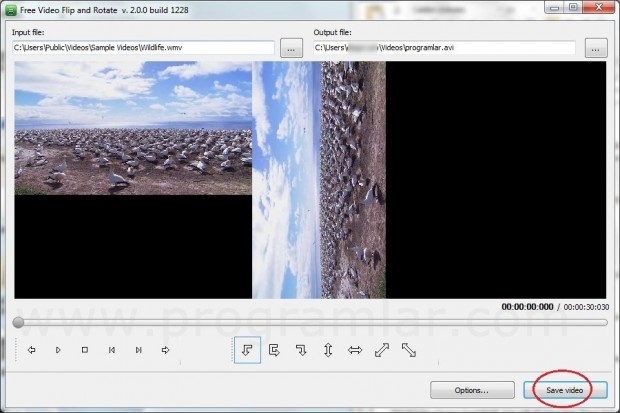
Task: Flip video vertically icon
Action: click(328, 350)
